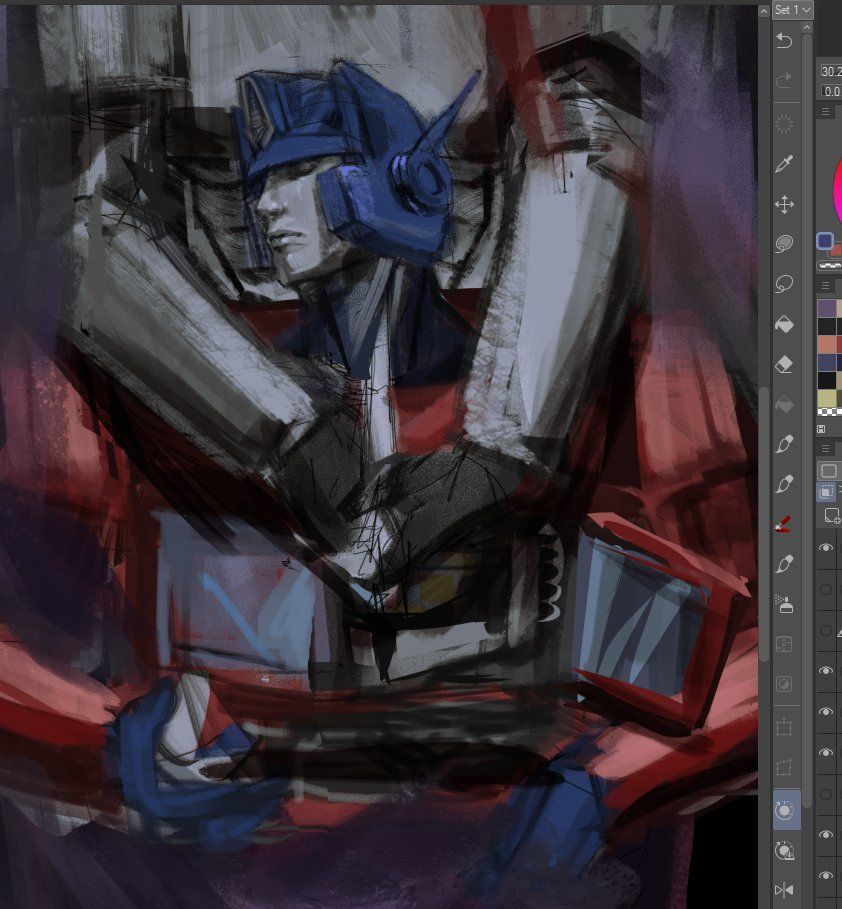The image size is (842, 909).
Task: Select the transparent color checker bar
Action: [x=830, y=266]
